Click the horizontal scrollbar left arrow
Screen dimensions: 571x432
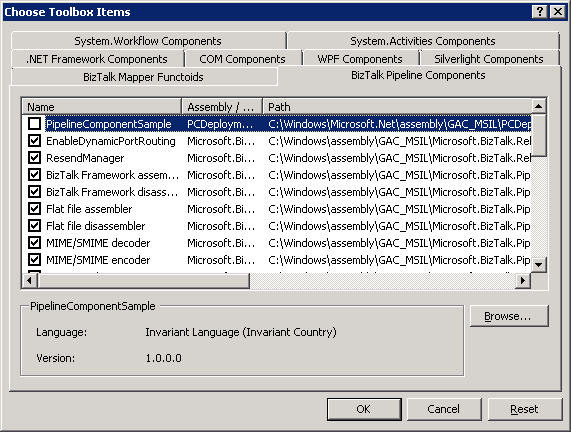coord(30,280)
